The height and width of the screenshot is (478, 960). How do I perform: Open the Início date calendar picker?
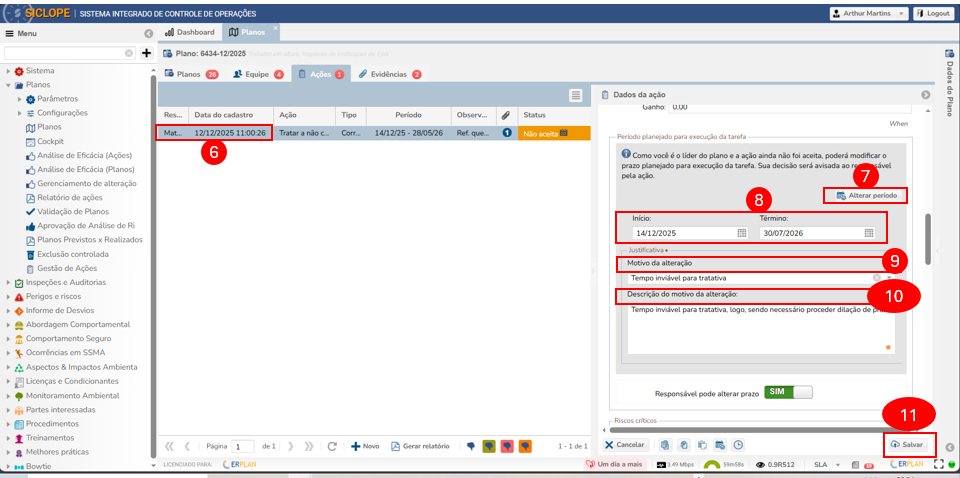pyautogui.click(x=742, y=233)
